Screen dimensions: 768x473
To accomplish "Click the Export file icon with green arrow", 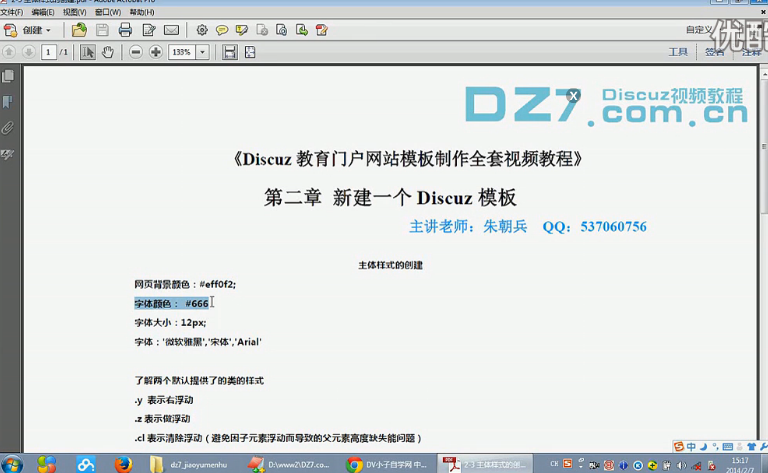I will 302,30.
